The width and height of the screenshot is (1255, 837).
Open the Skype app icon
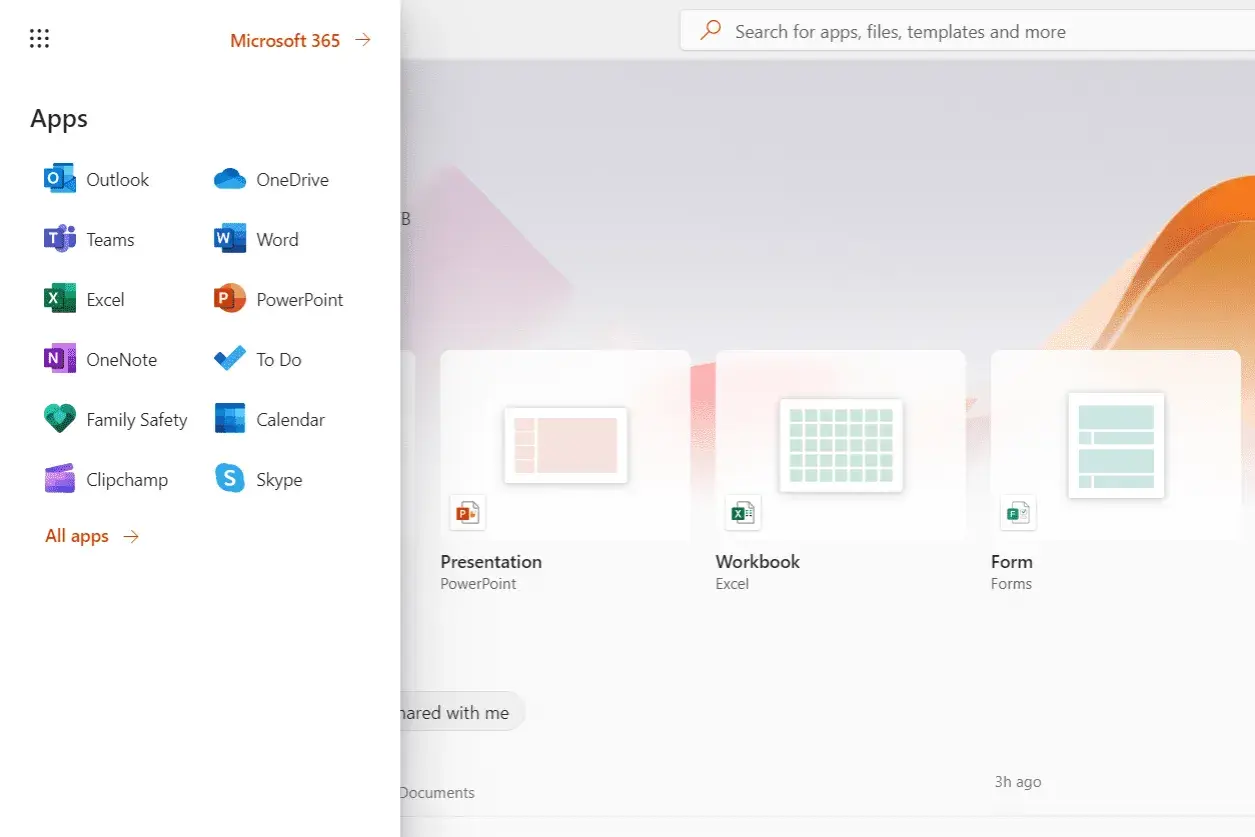(230, 480)
